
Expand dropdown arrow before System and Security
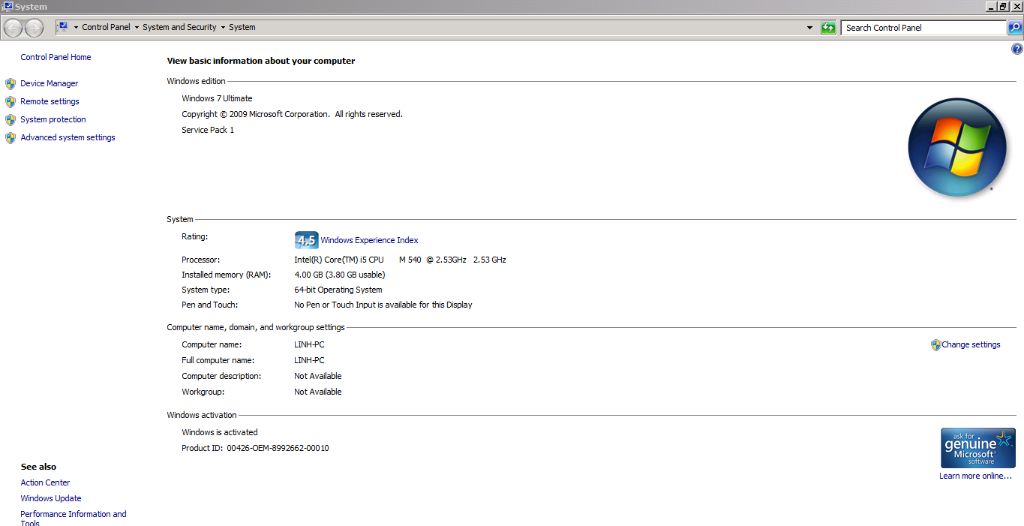136,27
